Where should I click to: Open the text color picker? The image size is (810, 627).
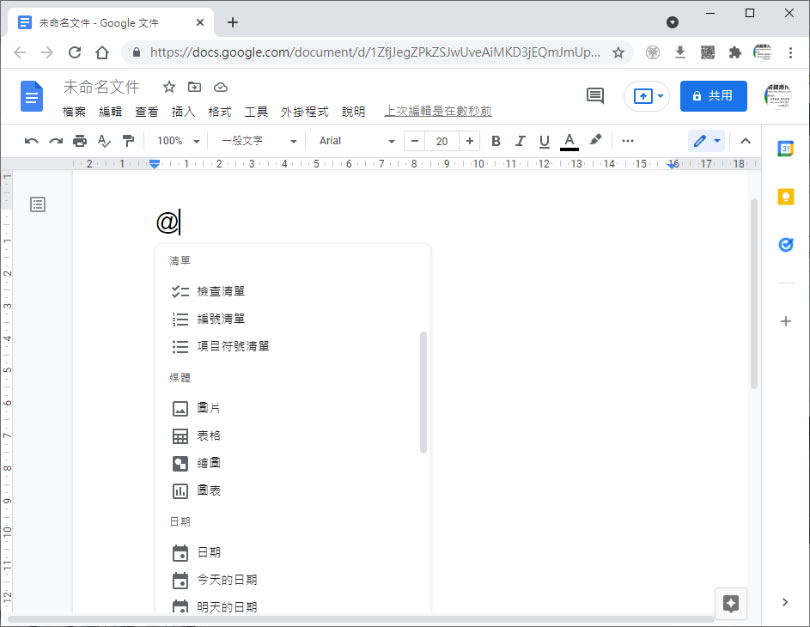click(x=569, y=141)
